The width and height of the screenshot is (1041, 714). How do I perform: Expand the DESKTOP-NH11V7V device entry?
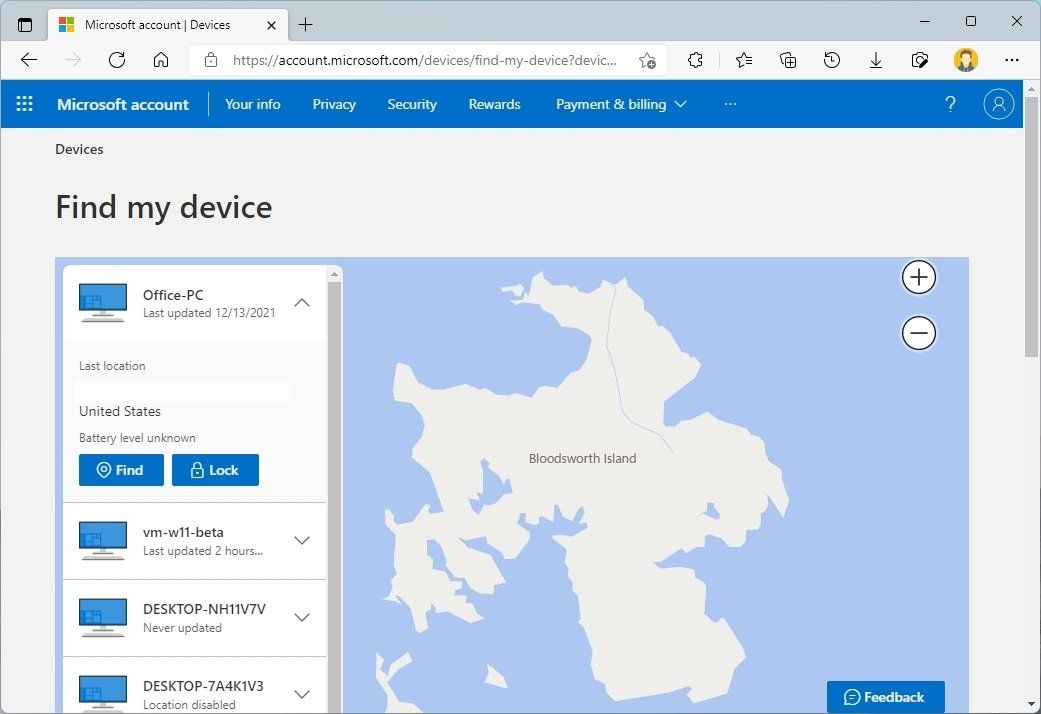click(302, 617)
